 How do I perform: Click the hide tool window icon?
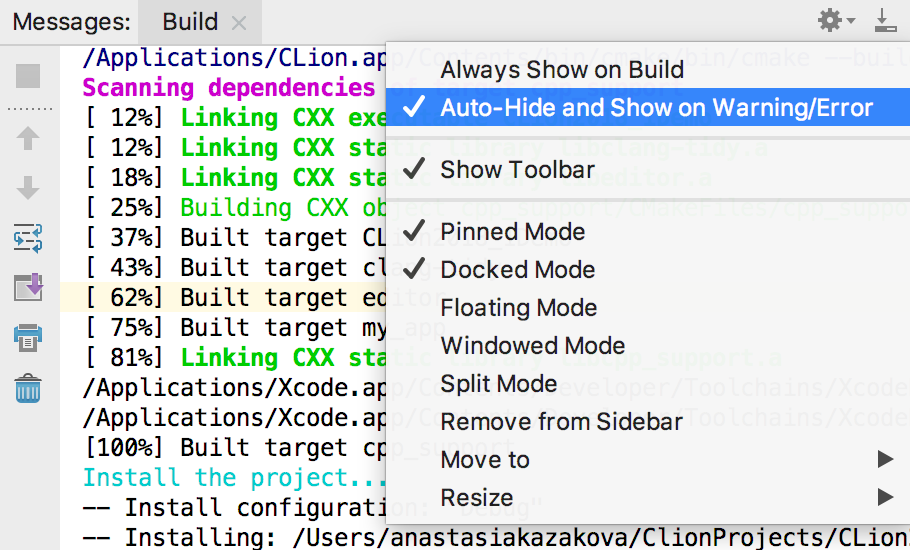(x=886, y=20)
